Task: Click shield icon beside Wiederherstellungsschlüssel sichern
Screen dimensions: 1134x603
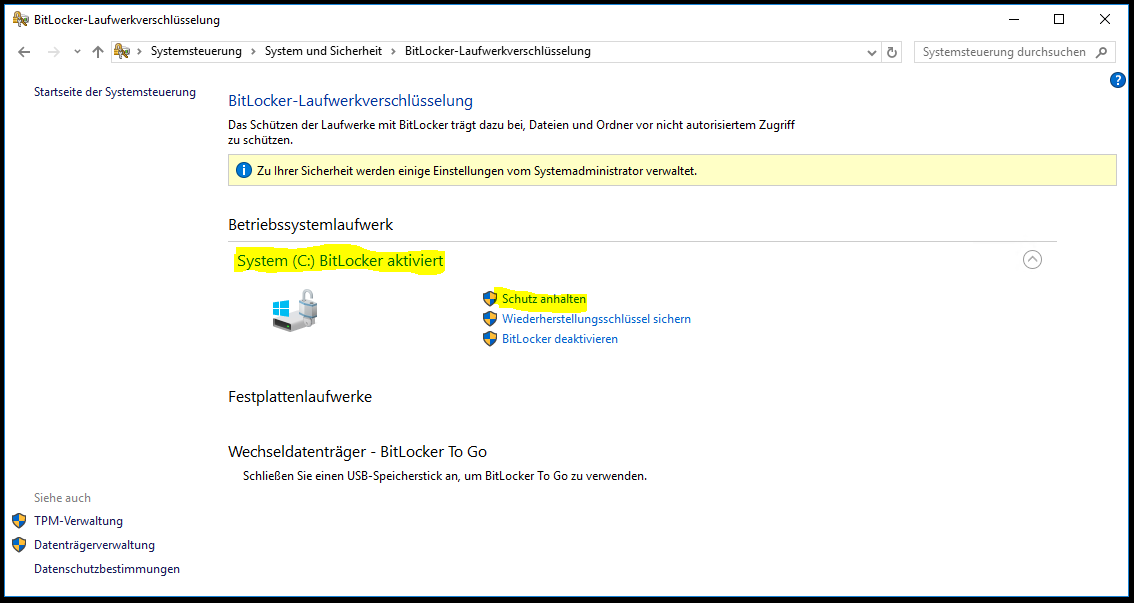Action: [490, 319]
